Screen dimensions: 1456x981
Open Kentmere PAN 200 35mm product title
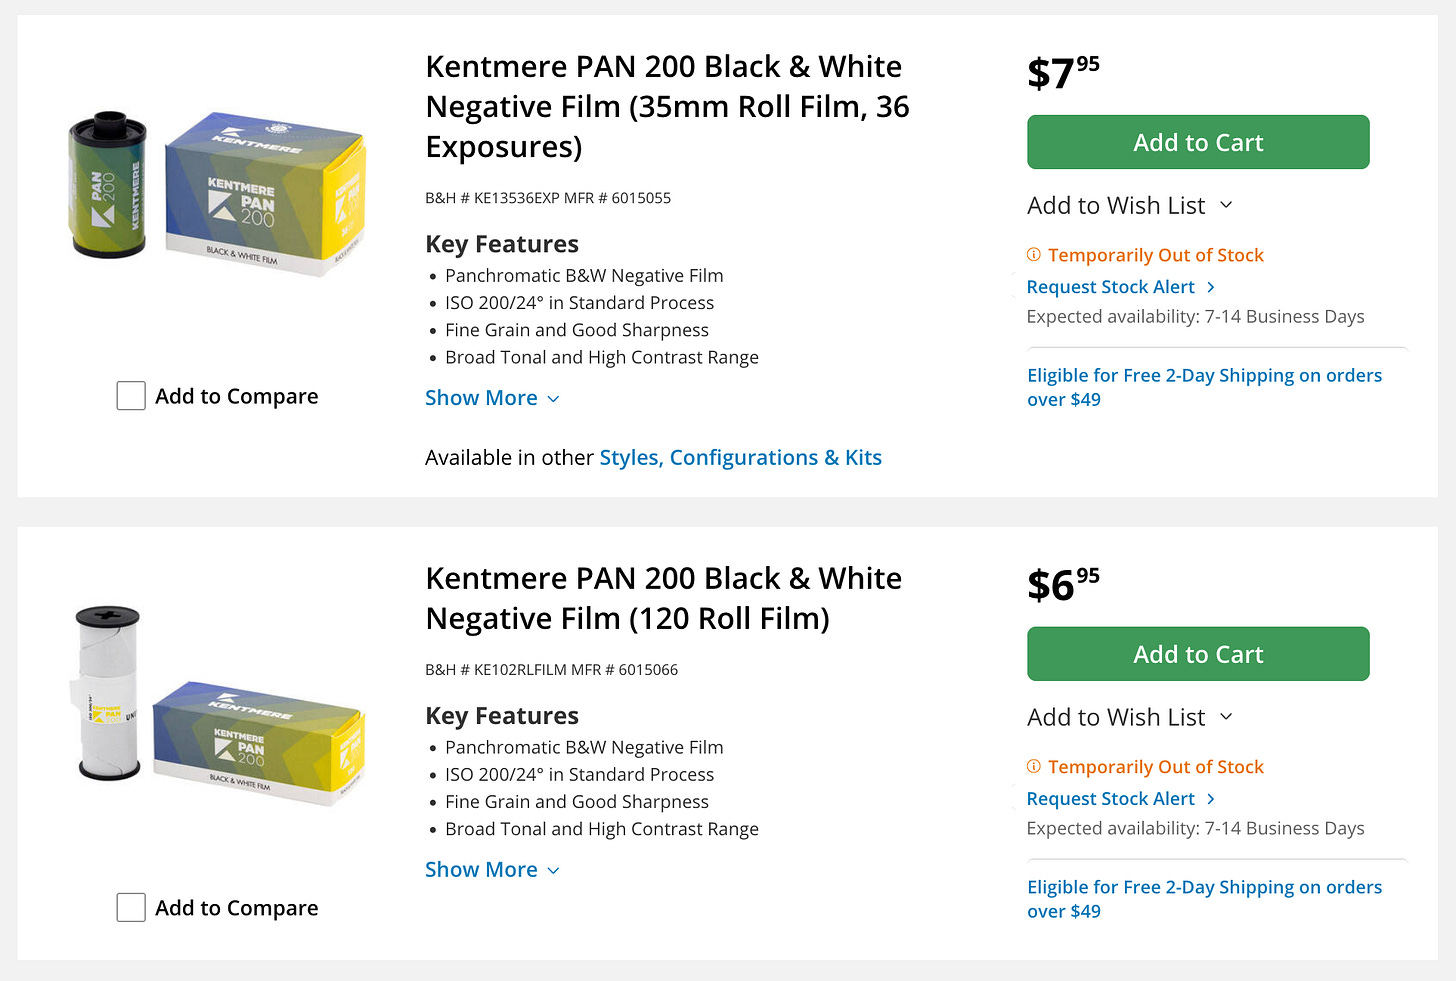(667, 106)
